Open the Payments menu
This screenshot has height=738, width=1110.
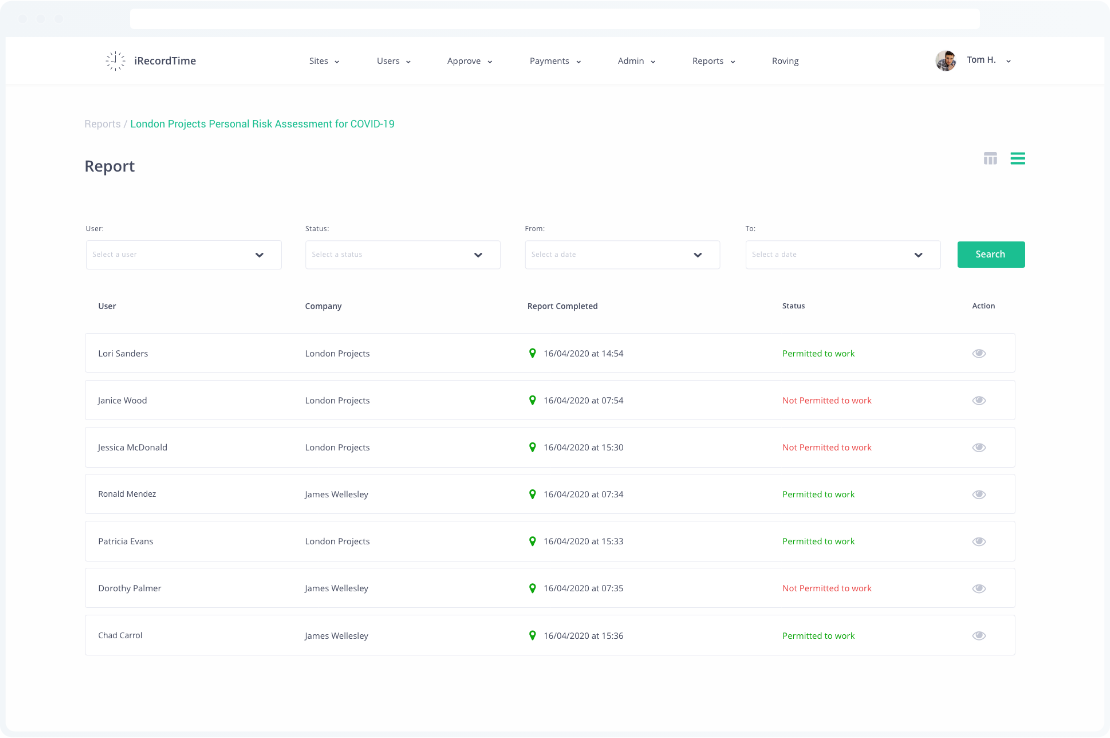555,61
